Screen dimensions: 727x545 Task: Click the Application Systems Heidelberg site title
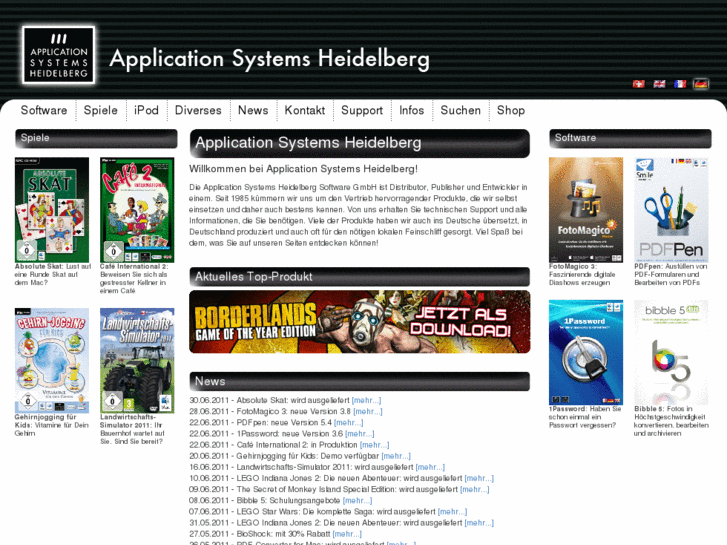(x=270, y=59)
